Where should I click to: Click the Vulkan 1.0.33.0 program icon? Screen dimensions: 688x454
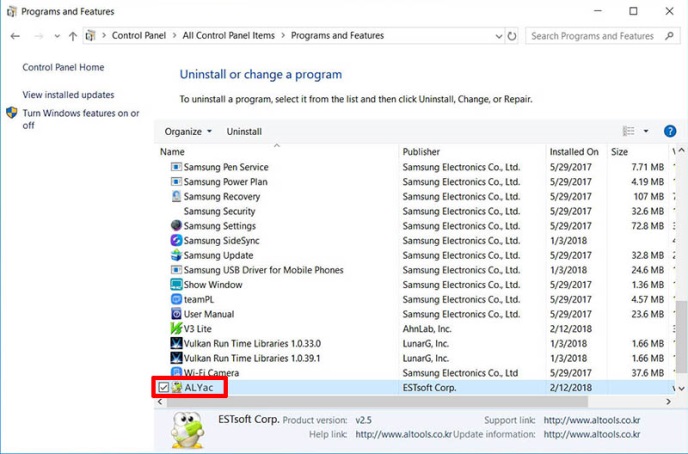176,343
